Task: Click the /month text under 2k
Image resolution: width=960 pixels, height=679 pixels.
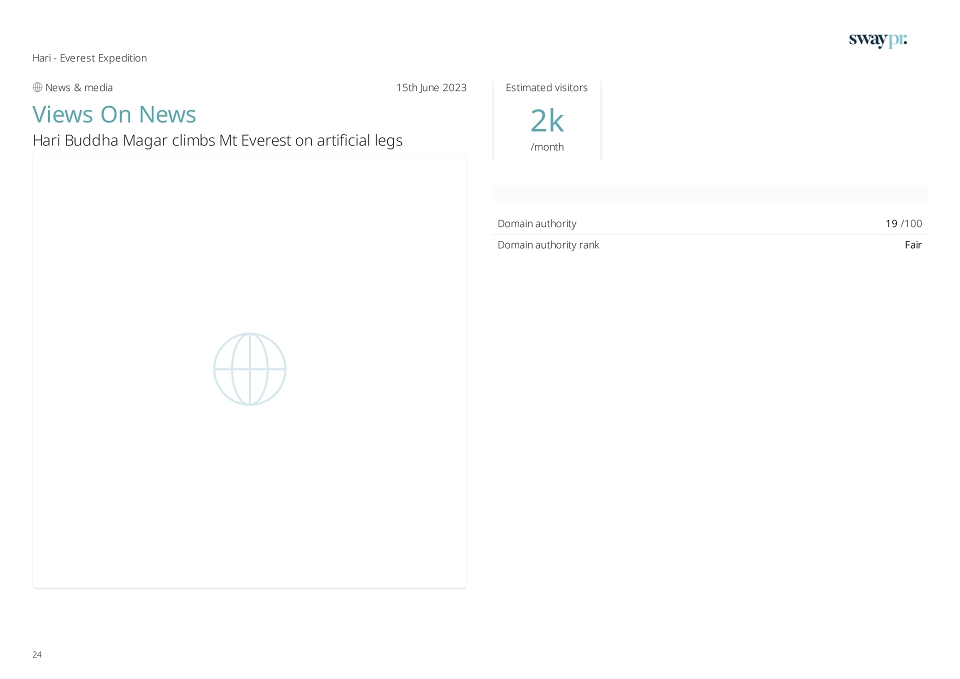Action: pos(547,147)
